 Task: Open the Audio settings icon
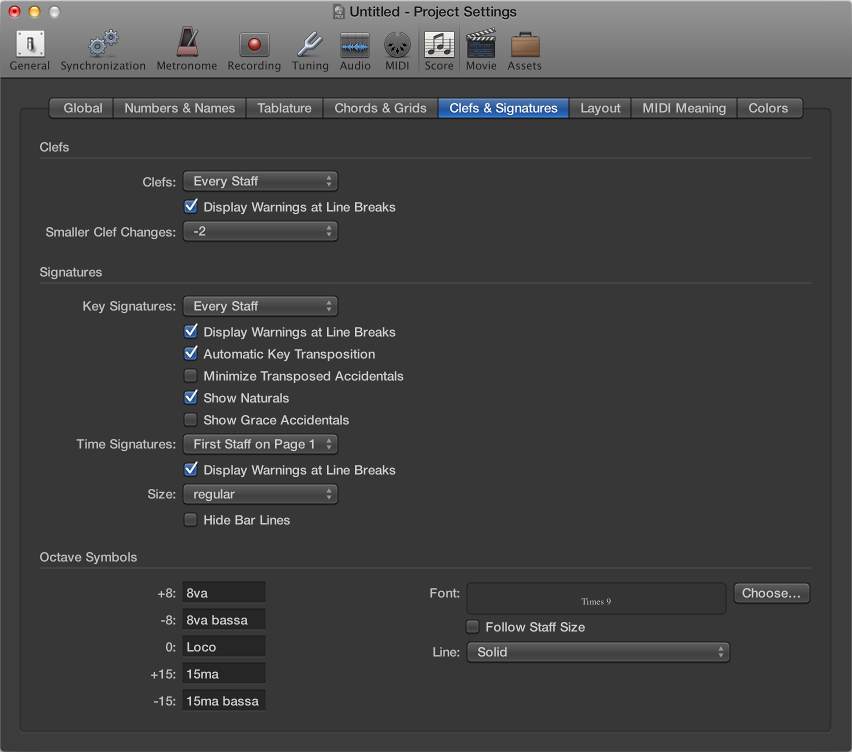coord(355,45)
